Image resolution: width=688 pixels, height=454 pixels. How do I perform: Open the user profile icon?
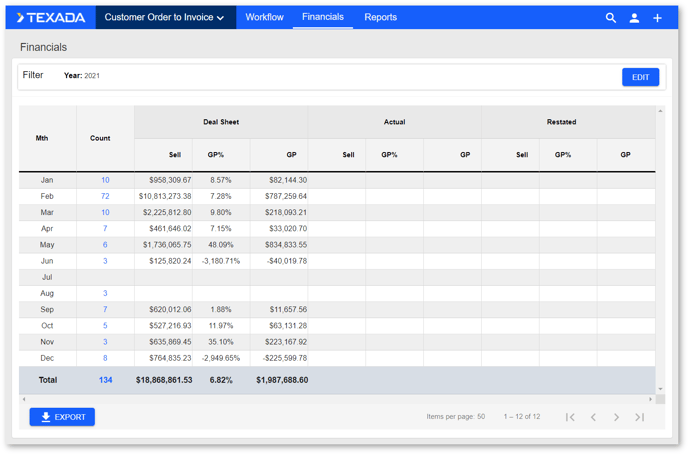click(x=634, y=18)
